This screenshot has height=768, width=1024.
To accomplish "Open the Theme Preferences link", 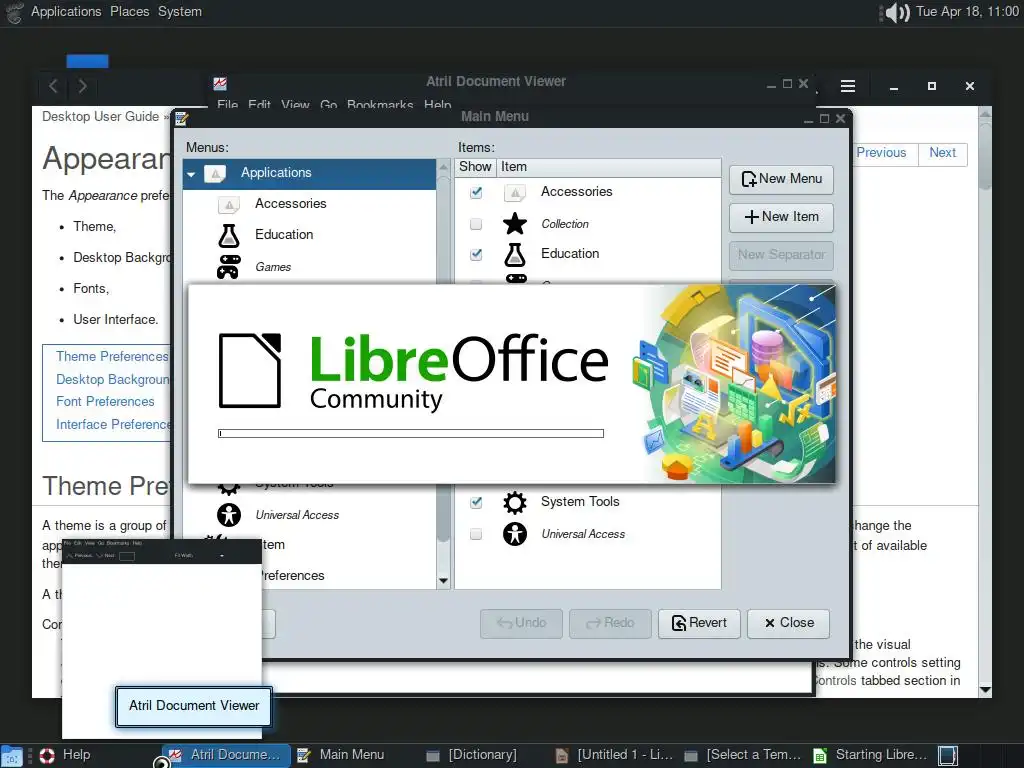I will 112,357.
